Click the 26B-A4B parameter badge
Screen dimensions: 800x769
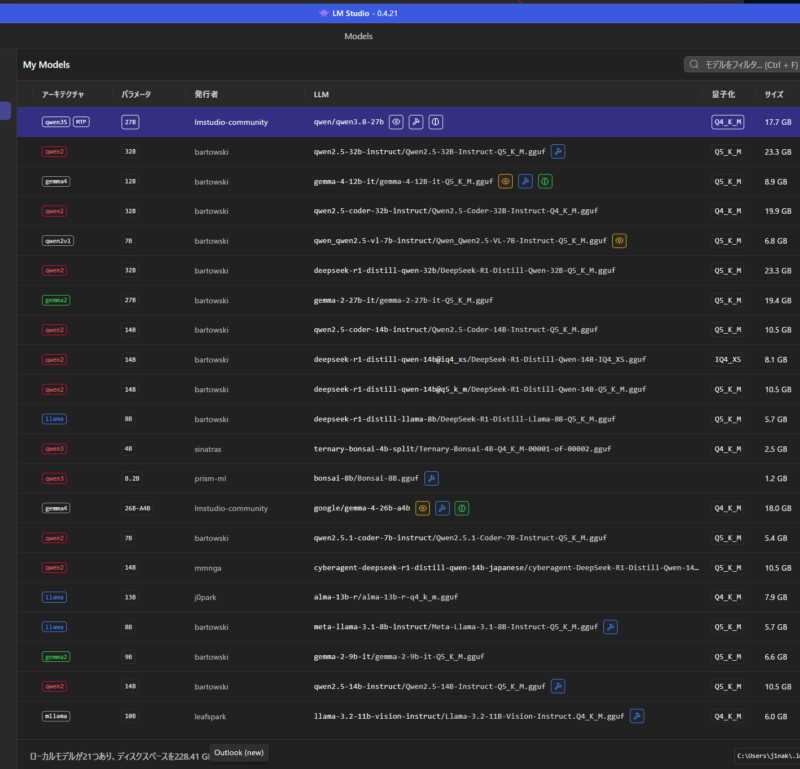(137, 508)
